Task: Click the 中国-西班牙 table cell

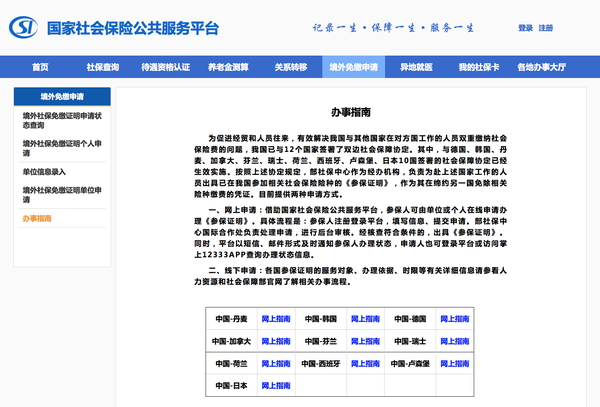Action: point(321,364)
